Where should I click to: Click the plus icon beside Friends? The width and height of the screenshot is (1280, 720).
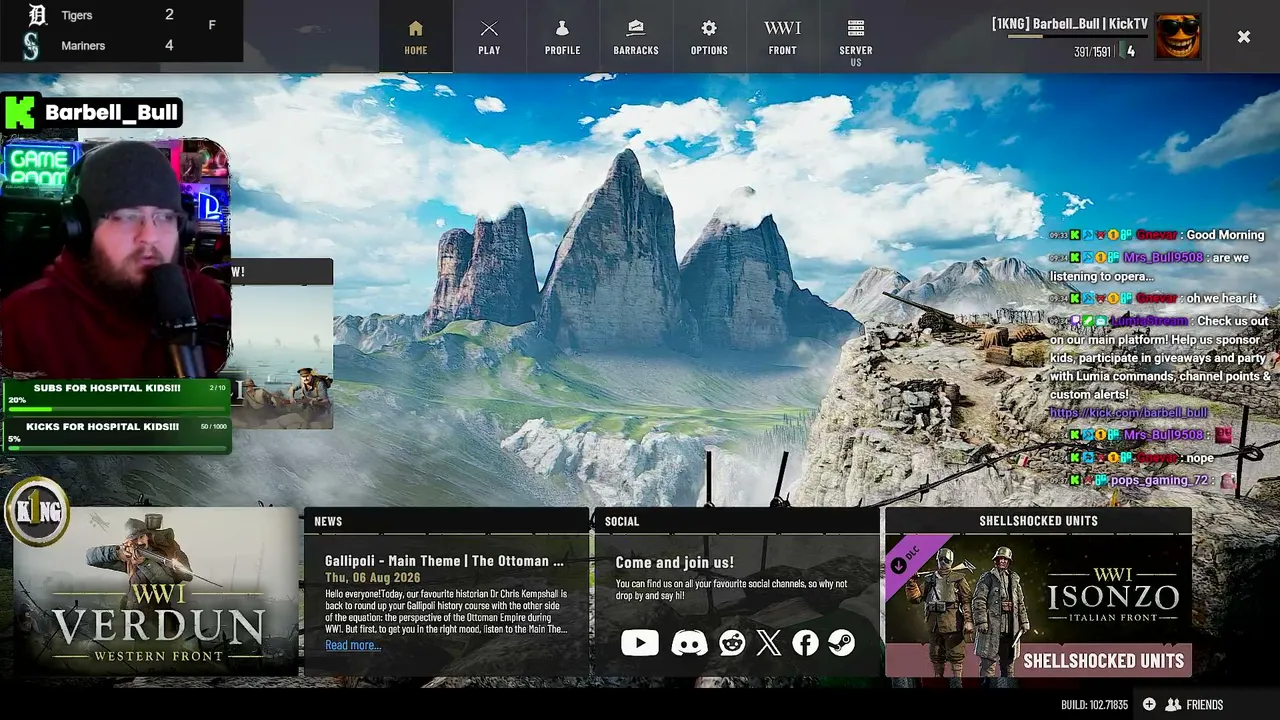(1149, 705)
